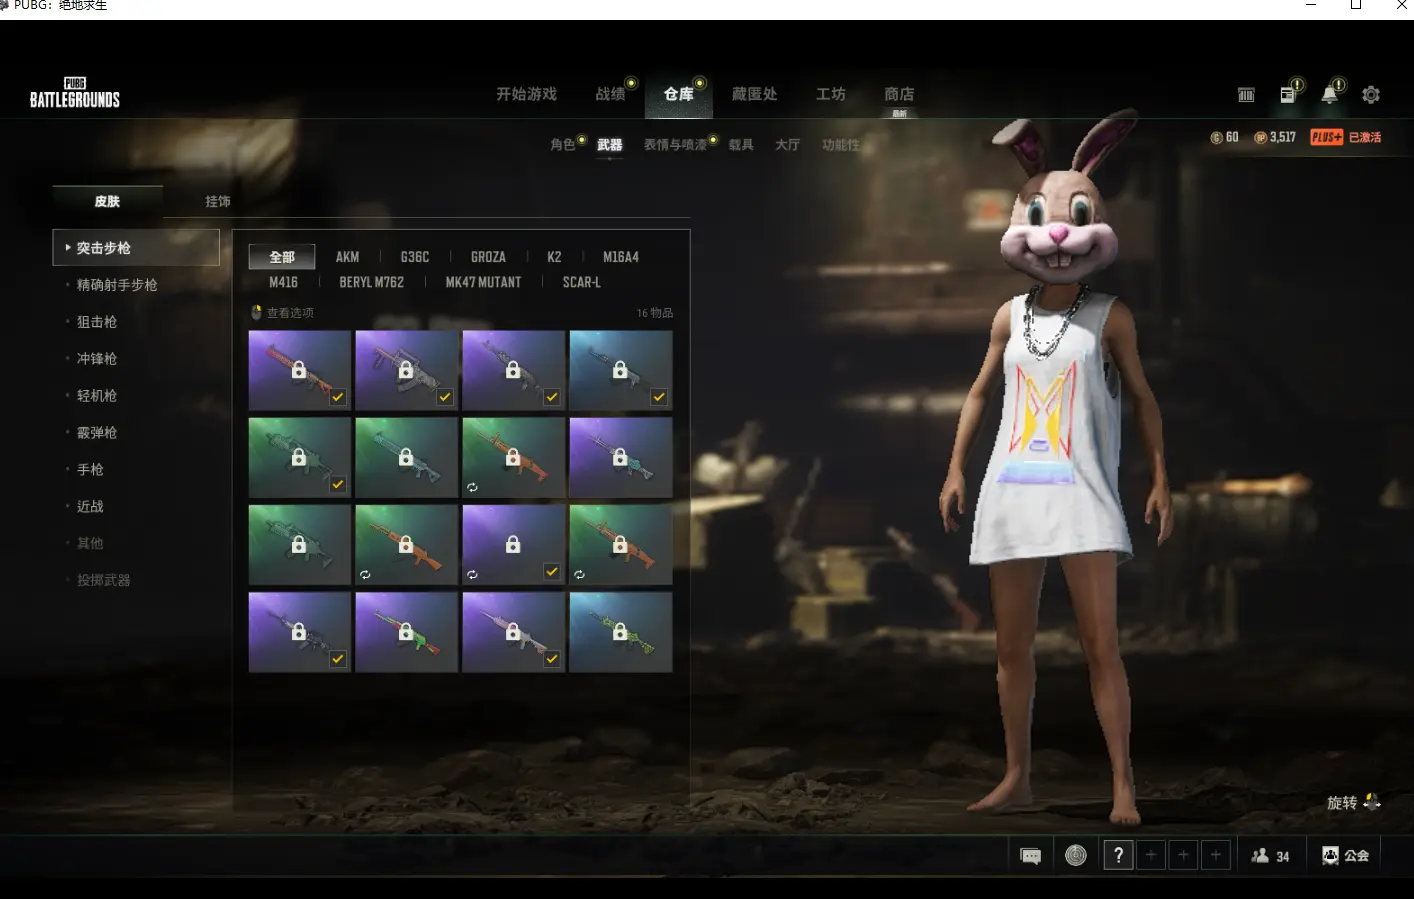Viewport: 1414px width, 899px height.
Task: Click the plus slot directly beside the question mark
Action: 1151,855
